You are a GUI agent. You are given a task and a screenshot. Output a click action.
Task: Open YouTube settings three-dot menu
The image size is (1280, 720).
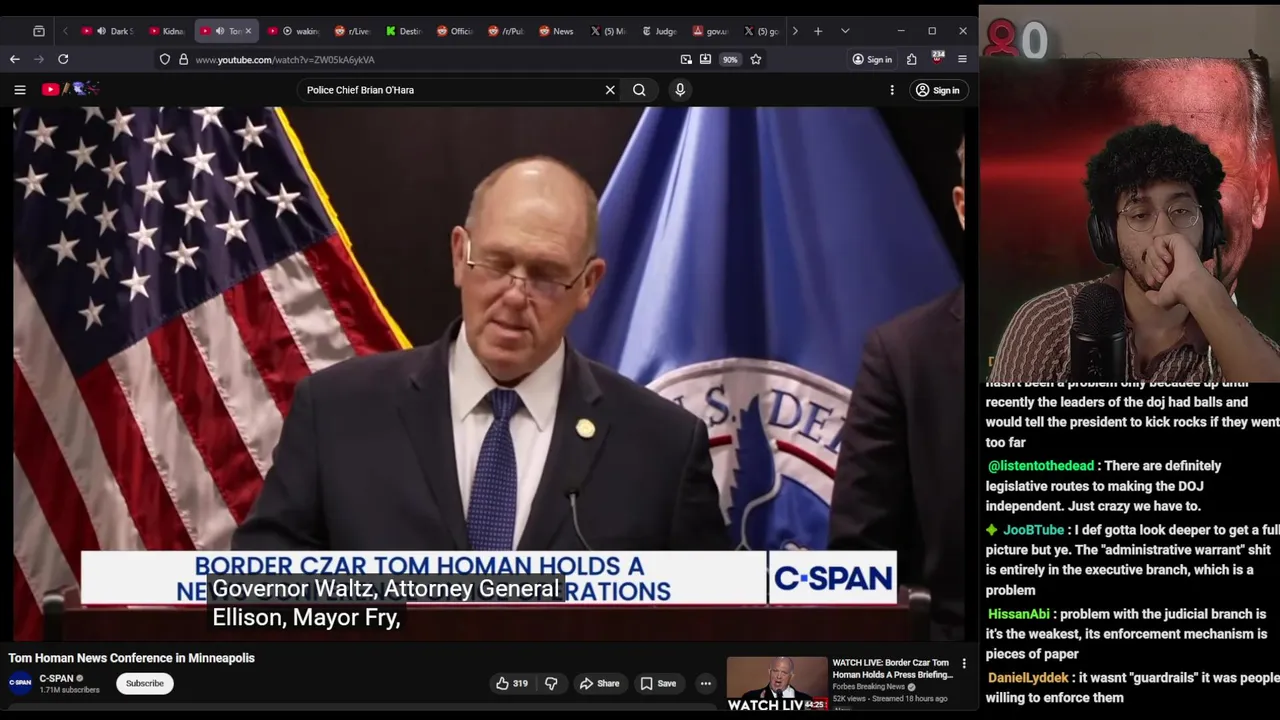(892, 90)
